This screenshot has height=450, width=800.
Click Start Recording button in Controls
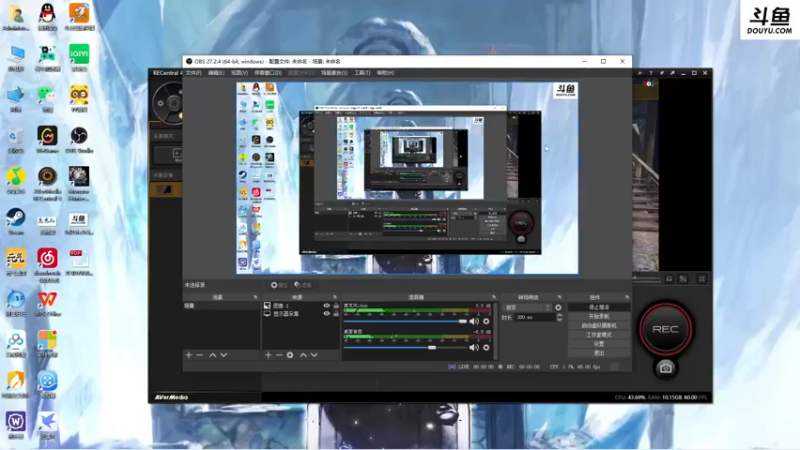(x=599, y=316)
